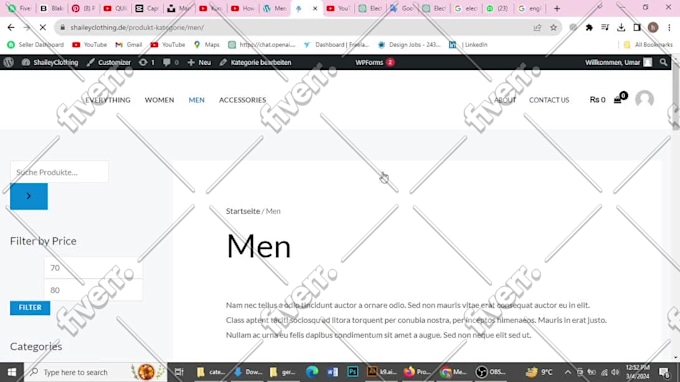Open Photoshop from the taskbar
The image size is (680, 382).
coord(353,372)
